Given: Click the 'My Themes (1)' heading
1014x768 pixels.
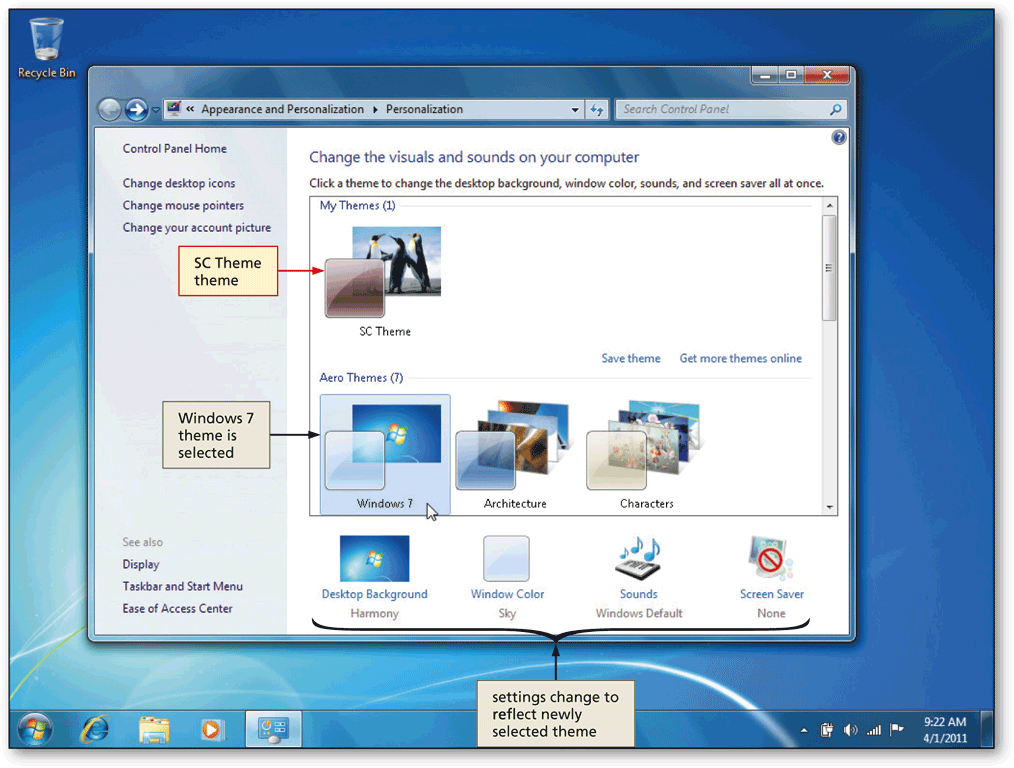Looking at the screenshot, I should (x=358, y=206).
